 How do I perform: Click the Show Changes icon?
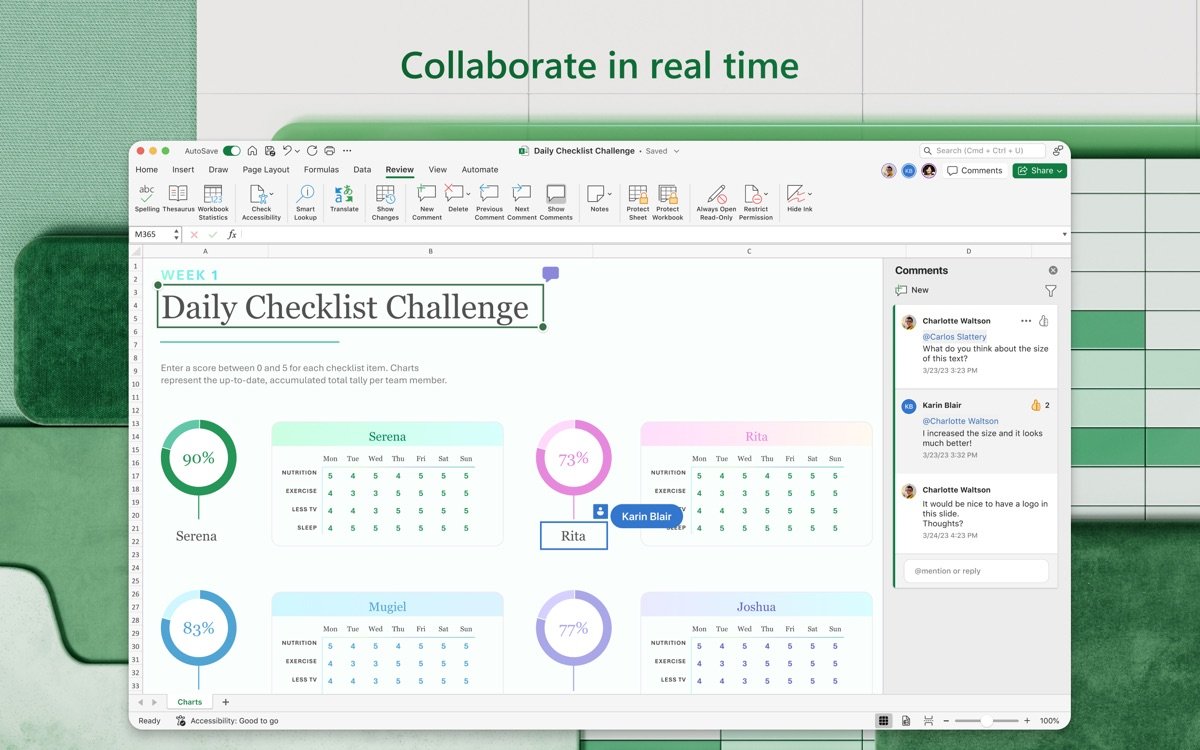click(385, 198)
